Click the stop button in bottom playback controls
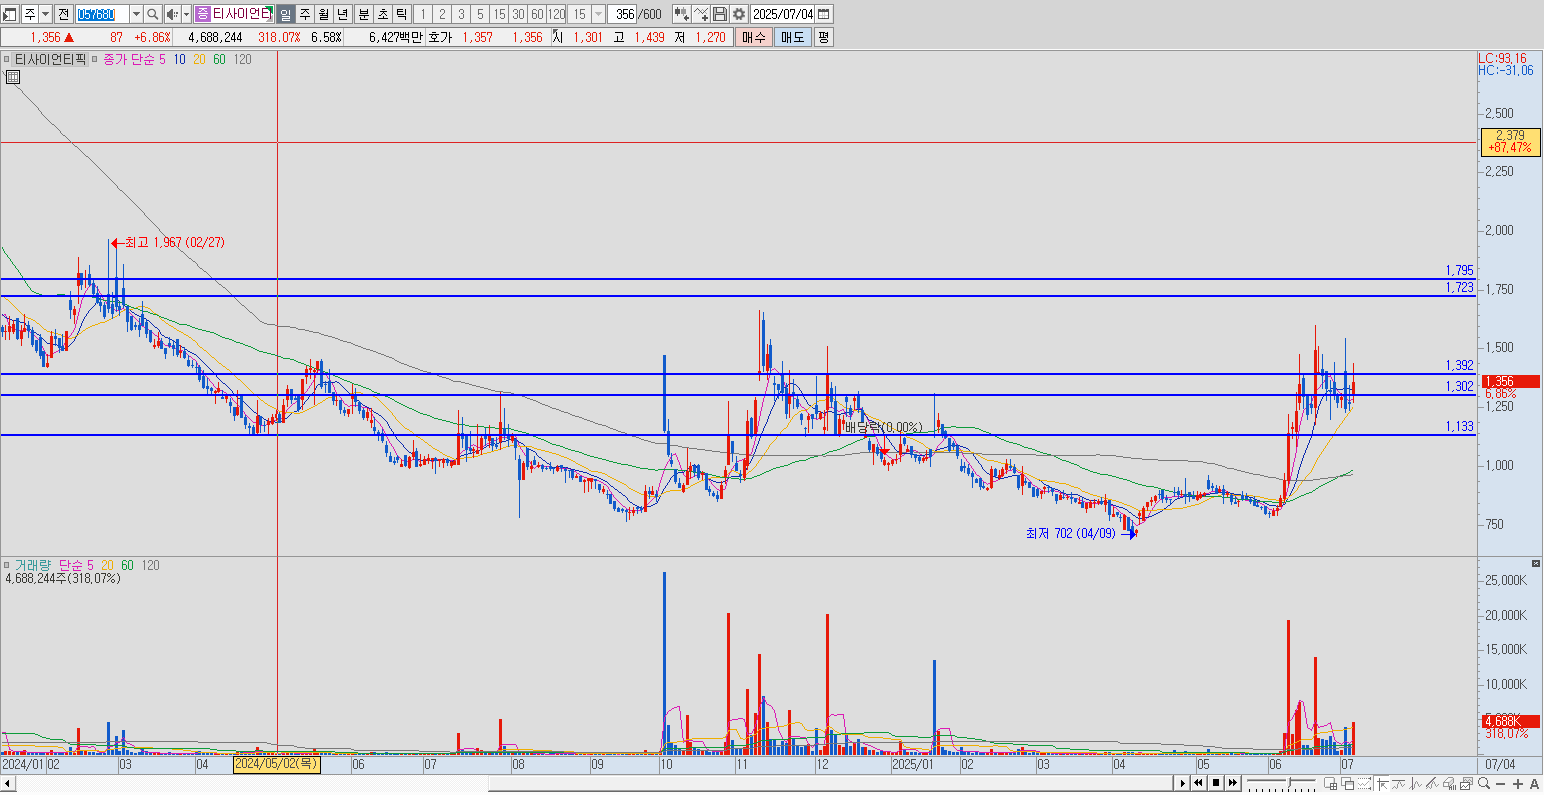Screen dimensions: 1544x795 (x=1216, y=783)
